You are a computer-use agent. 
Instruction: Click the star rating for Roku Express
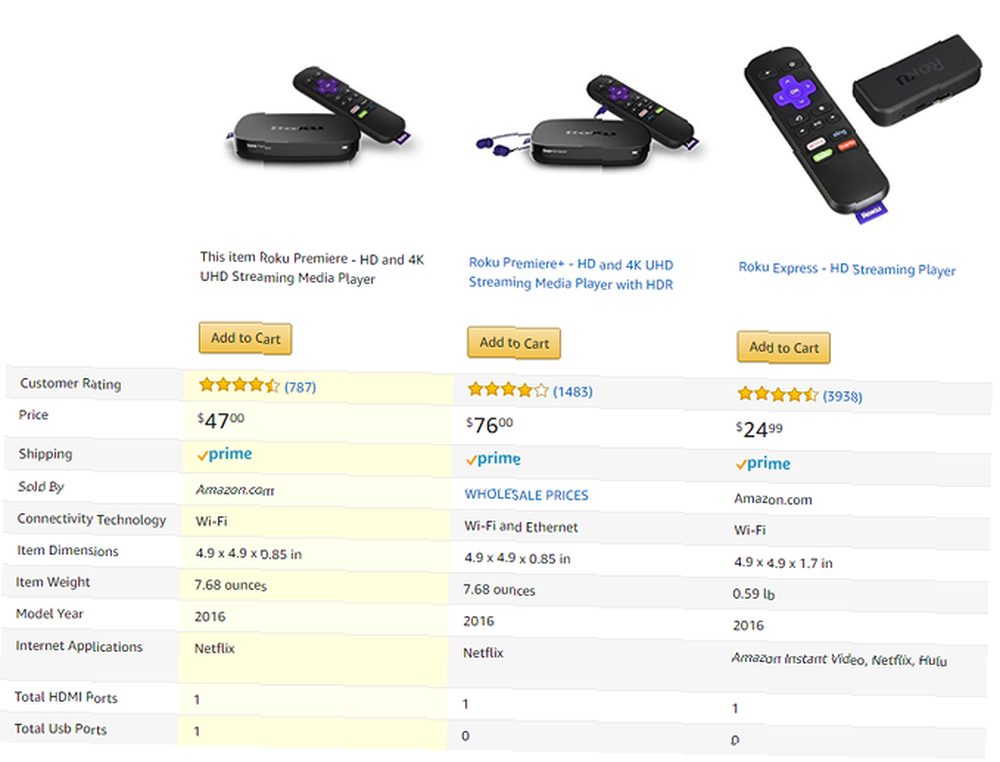tap(777, 394)
